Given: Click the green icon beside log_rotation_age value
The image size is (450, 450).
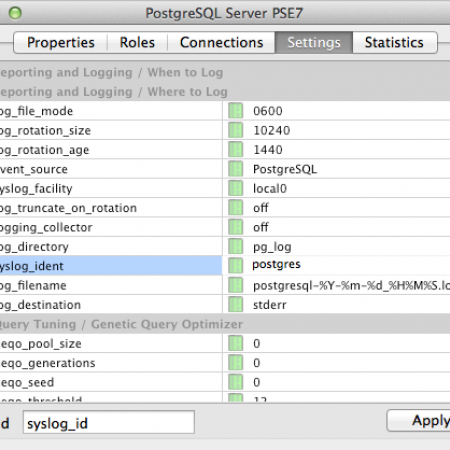Looking at the screenshot, I should click(236, 150).
